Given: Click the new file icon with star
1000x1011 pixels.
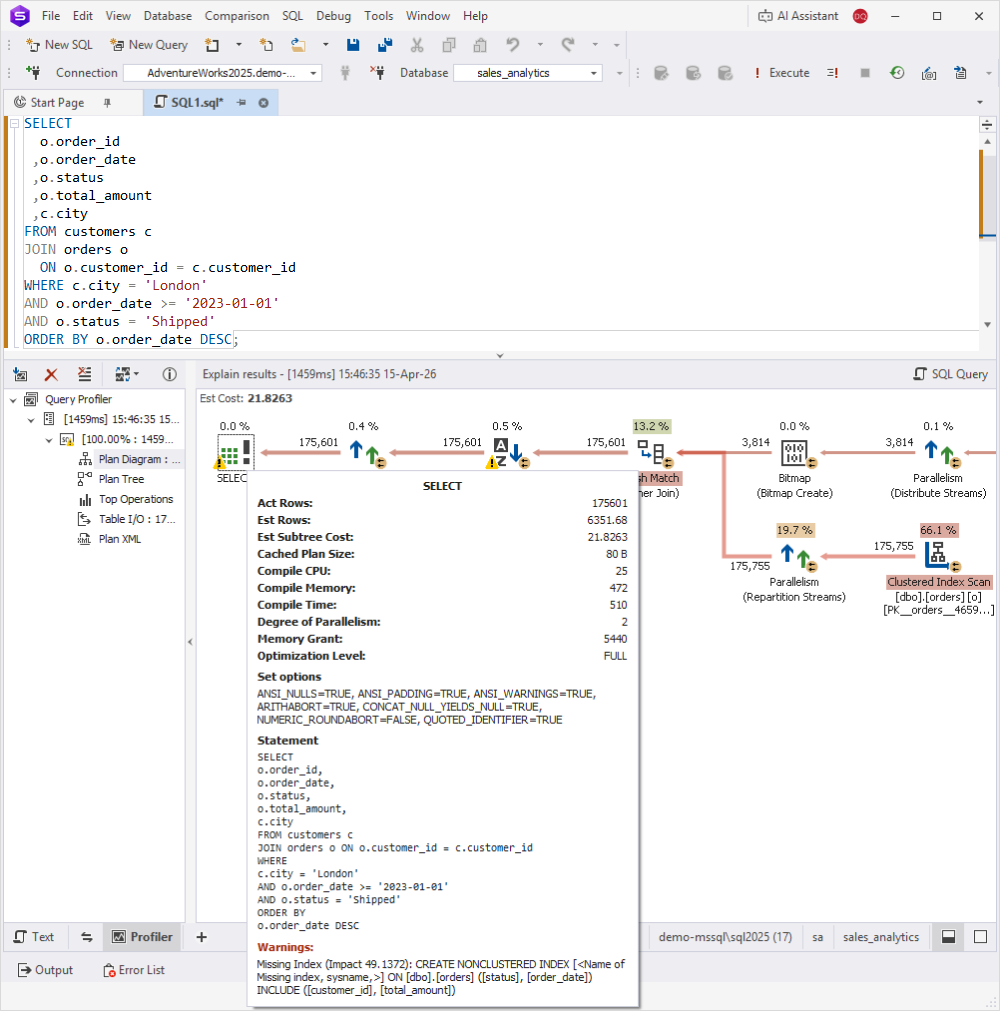Looking at the screenshot, I should tap(266, 44).
